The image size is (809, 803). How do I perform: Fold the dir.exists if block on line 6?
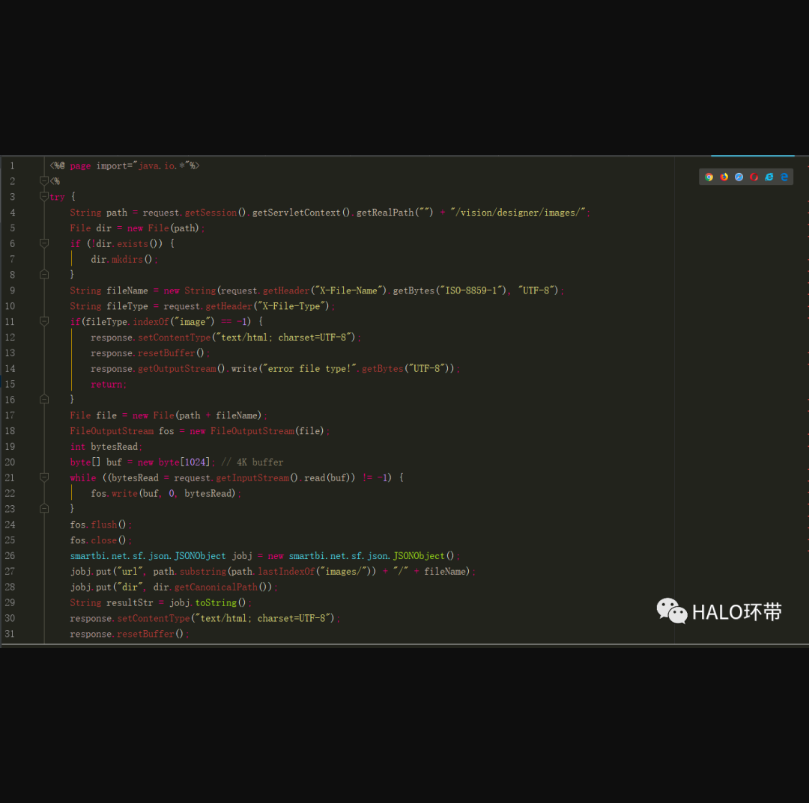click(44, 243)
